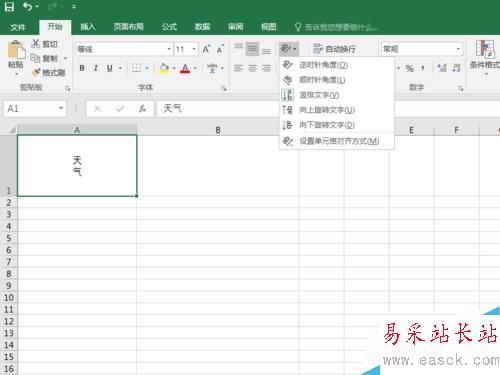Set top vertical alignment

point(238,47)
